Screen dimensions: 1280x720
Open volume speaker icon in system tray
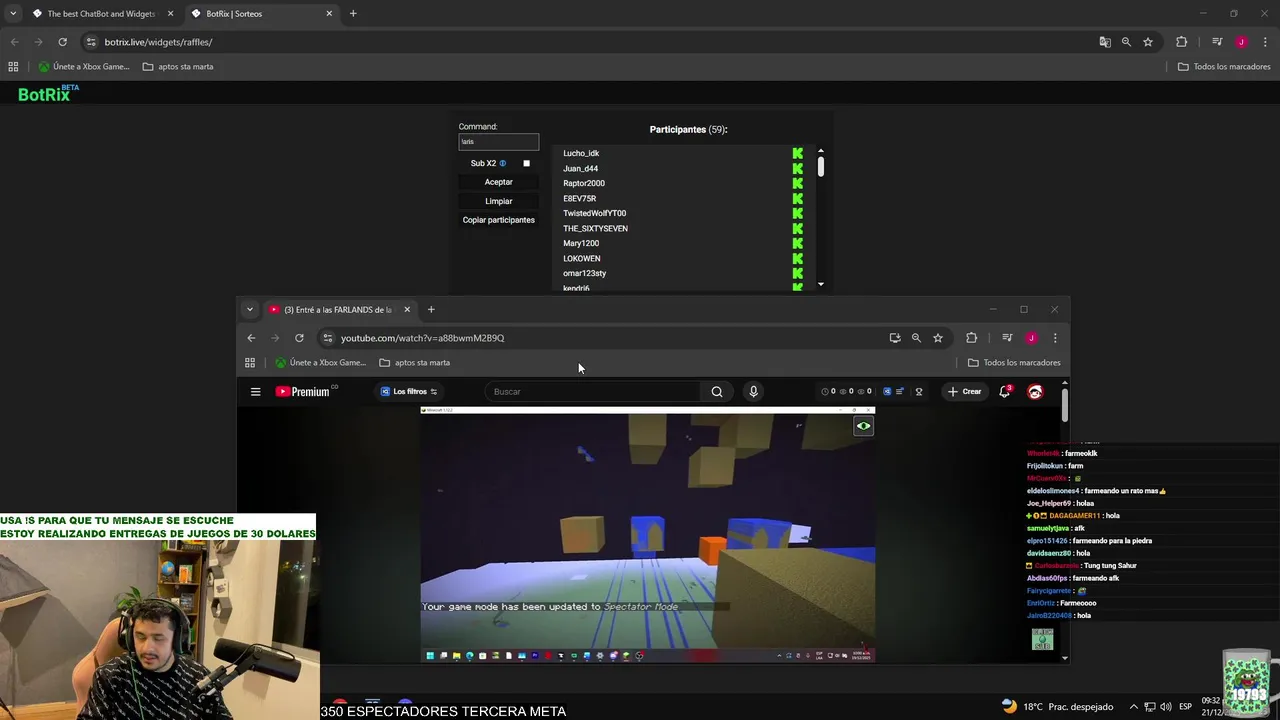(1166, 707)
